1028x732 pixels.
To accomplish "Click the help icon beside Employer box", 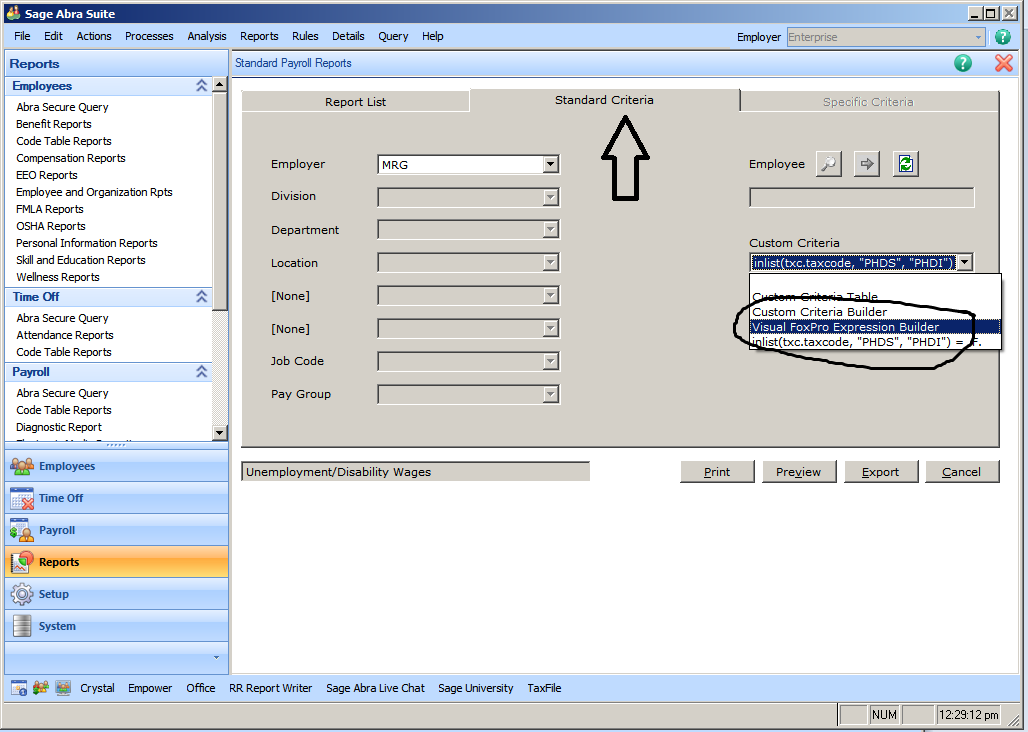I will click(1003, 37).
